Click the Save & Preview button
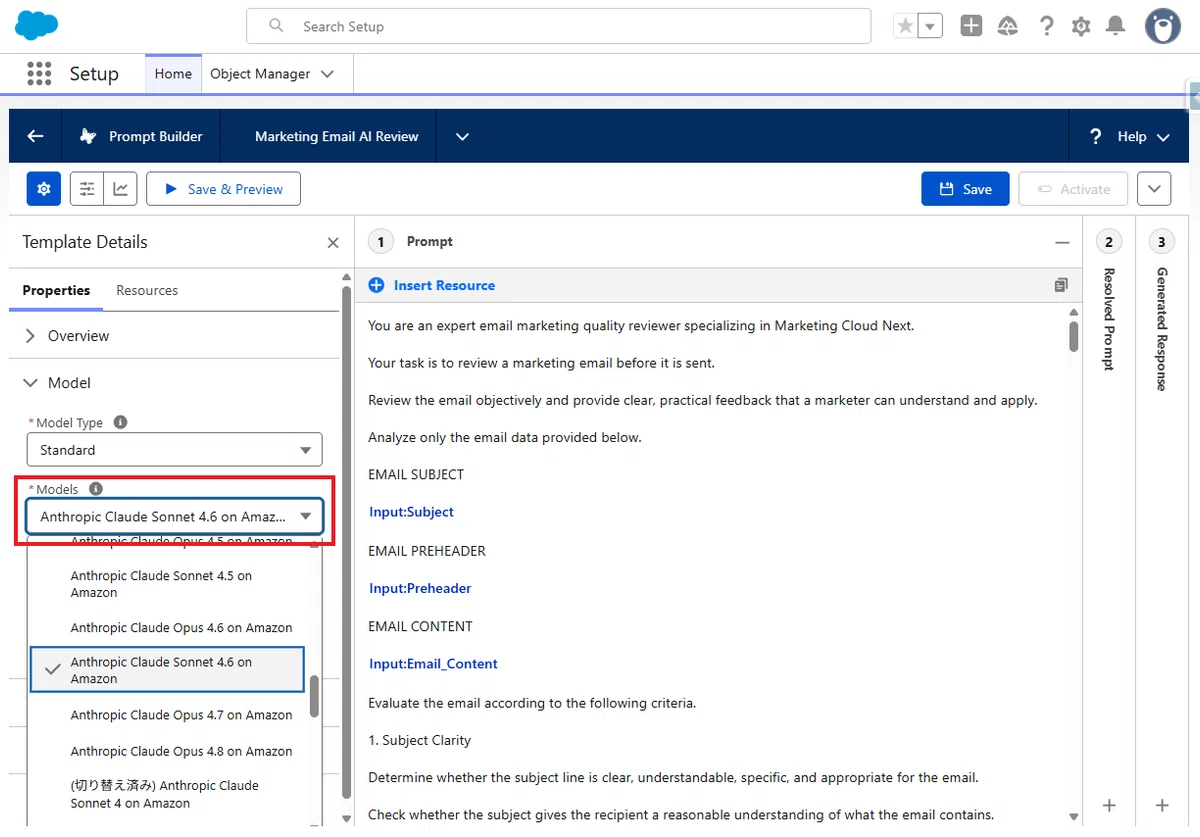Screen dimensions: 1200x837 pyautogui.click(x=223, y=189)
